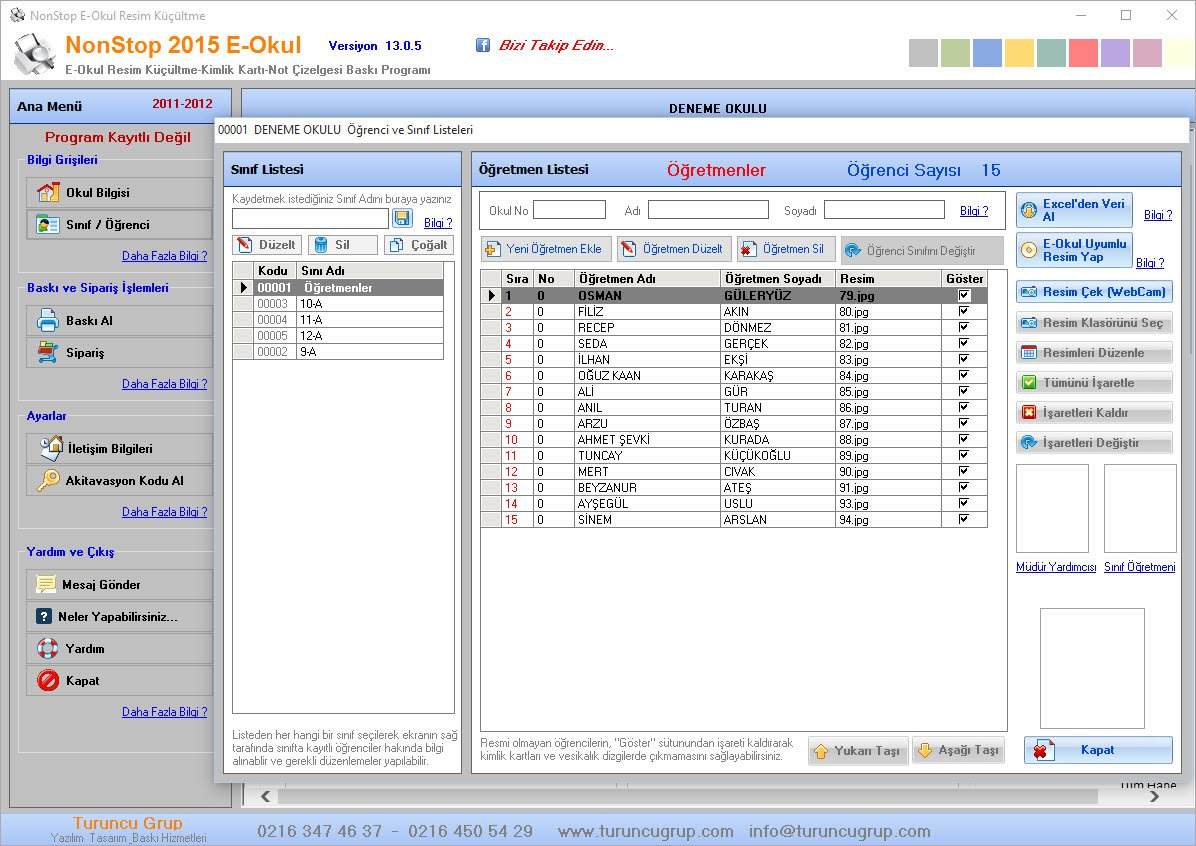Viewport: 1196px width, 846px height.
Task: Open the Sınıf / Öğrenci menu item
Action: tap(120, 224)
